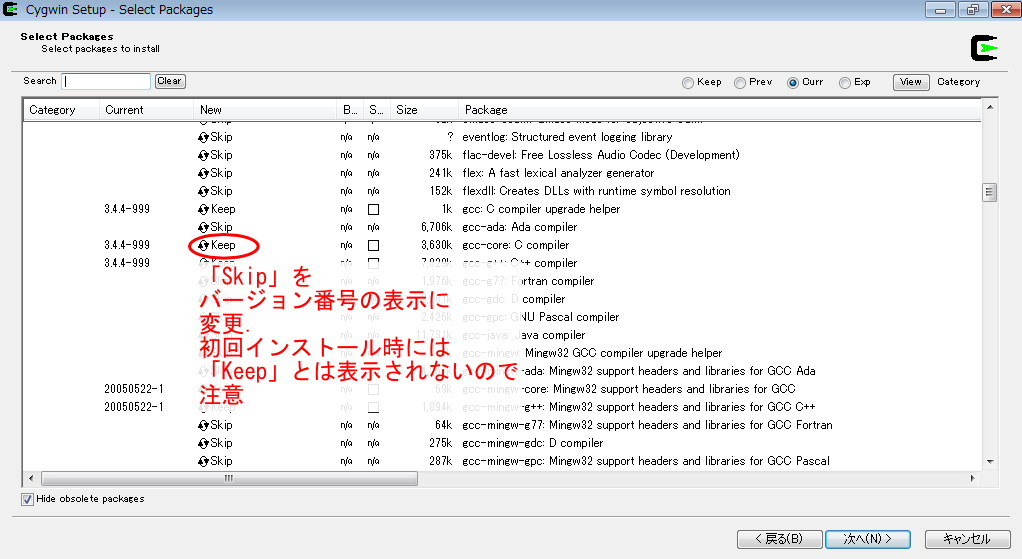Click size value 3,630k
Image resolution: width=1022 pixels, height=559 pixels.
pyautogui.click(x=436, y=246)
